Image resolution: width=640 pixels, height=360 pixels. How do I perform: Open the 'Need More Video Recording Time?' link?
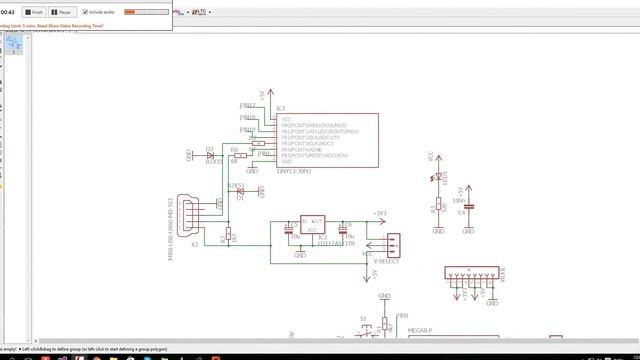tap(70, 26)
